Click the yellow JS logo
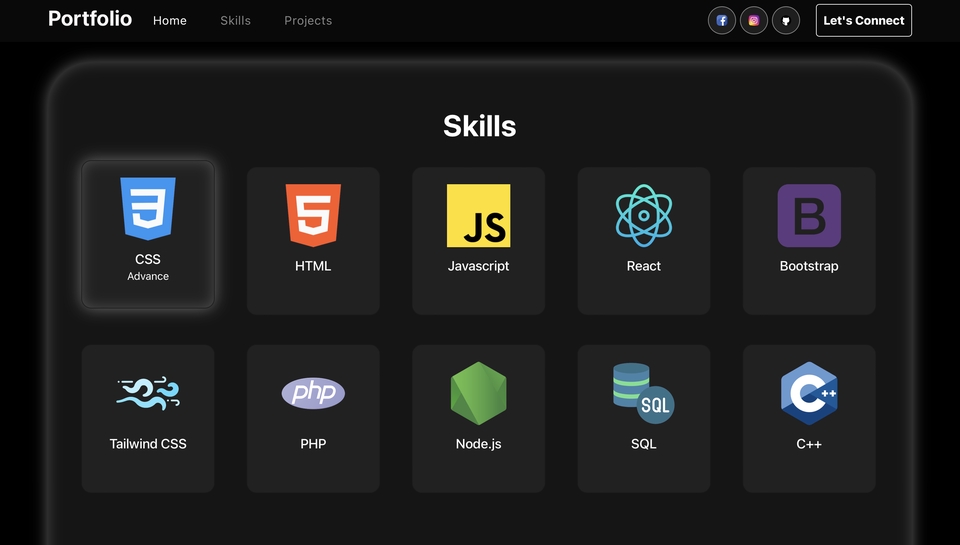 click(x=479, y=216)
